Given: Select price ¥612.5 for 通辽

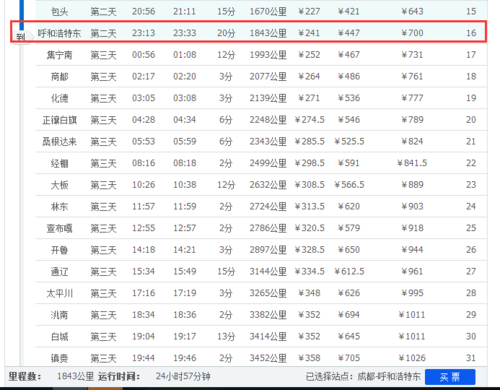Looking at the screenshot, I should [349, 272].
